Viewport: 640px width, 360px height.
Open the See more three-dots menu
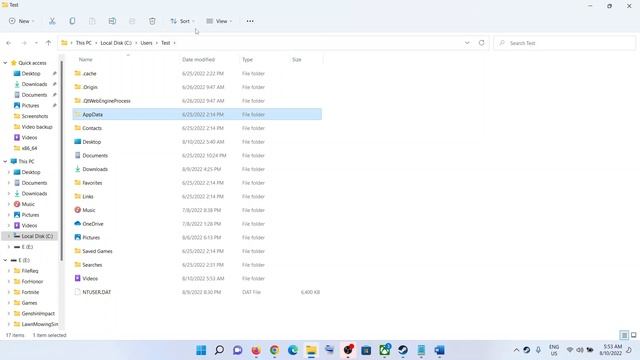coord(250,21)
